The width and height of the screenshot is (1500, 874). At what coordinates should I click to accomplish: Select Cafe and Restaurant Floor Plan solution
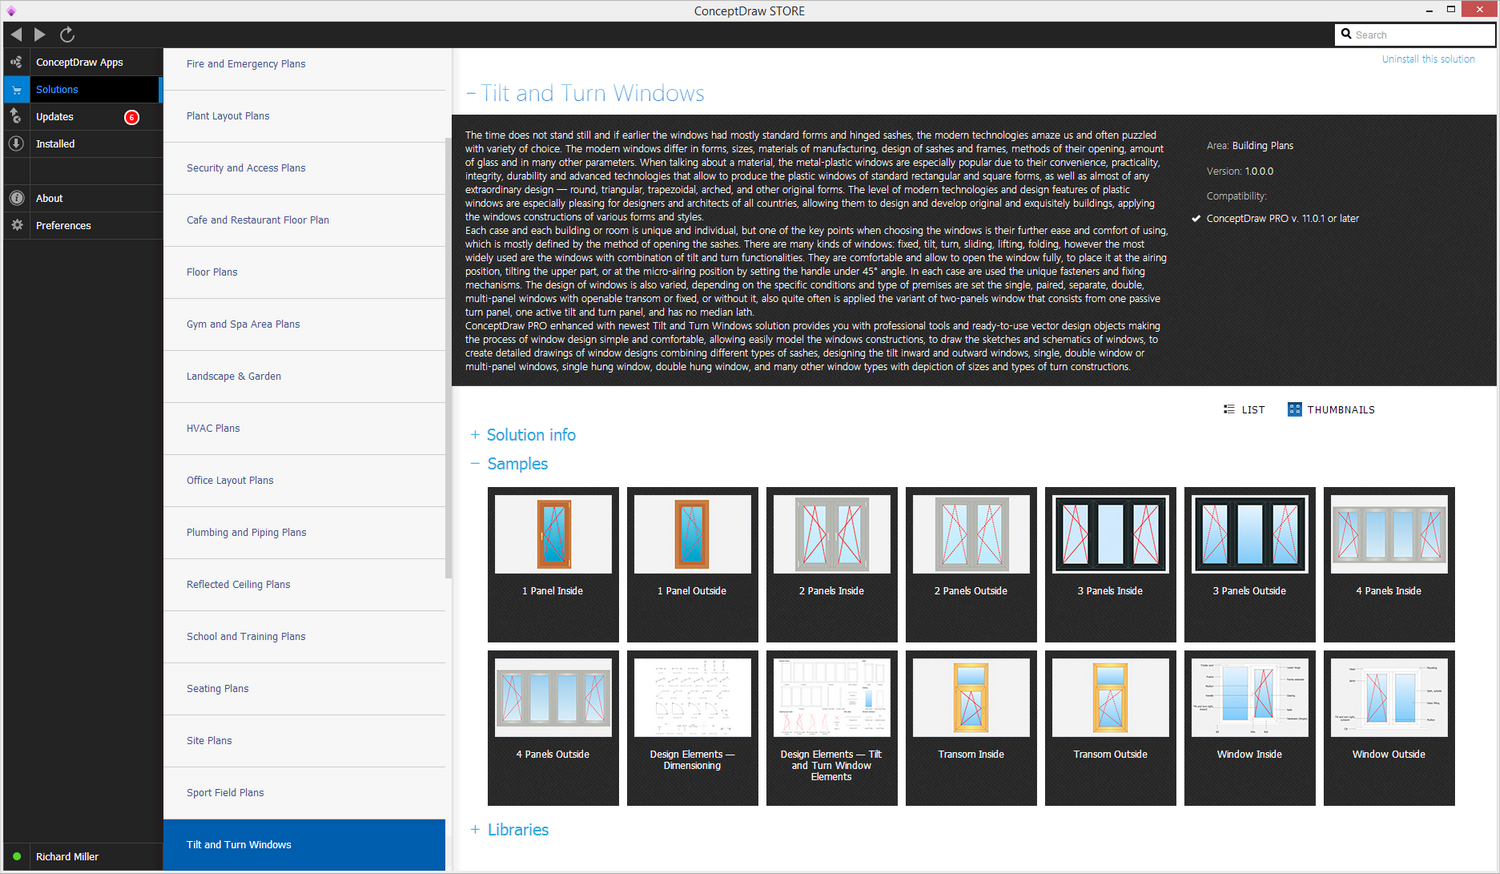coord(304,220)
